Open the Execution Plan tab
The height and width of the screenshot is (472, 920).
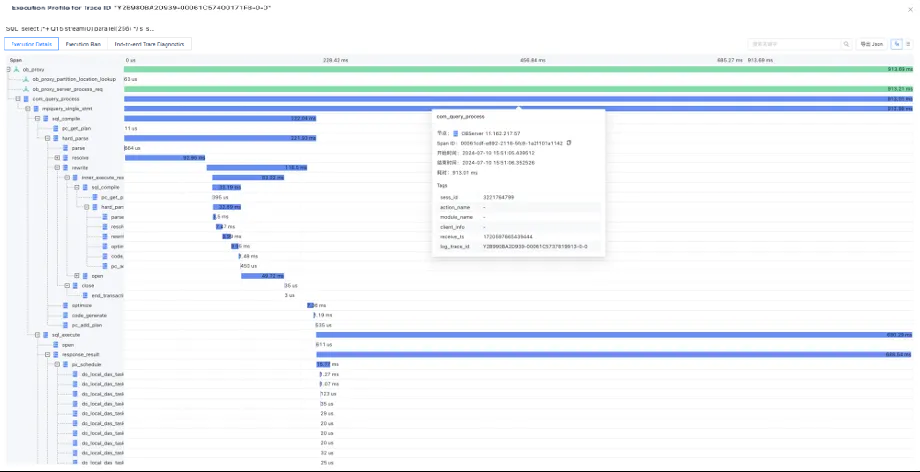click(86, 44)
